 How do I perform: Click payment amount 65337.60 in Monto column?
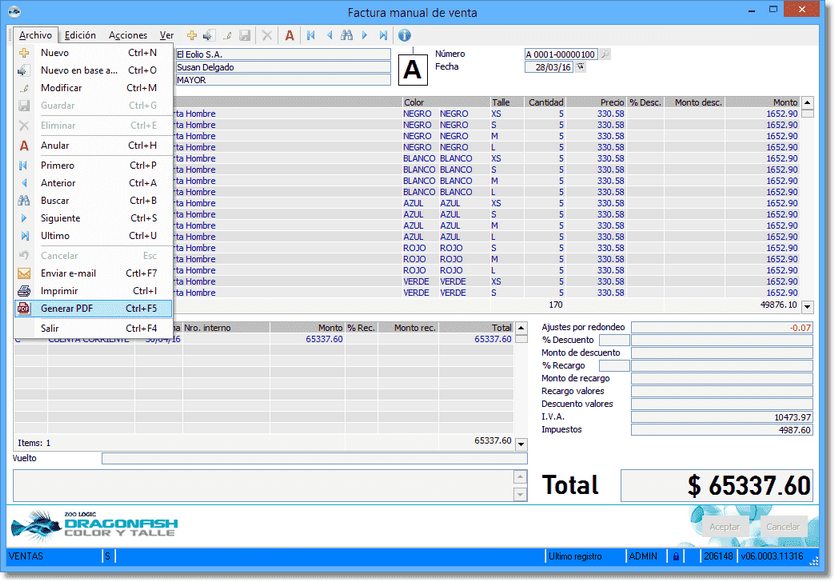(324, 339)
